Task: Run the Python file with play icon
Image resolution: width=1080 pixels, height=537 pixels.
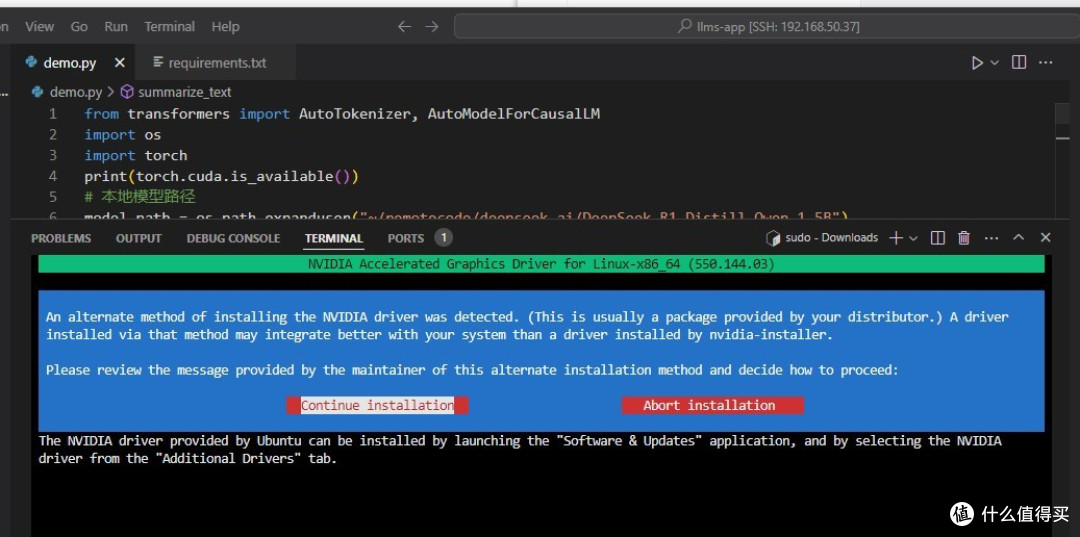Action: click(977, 63)
